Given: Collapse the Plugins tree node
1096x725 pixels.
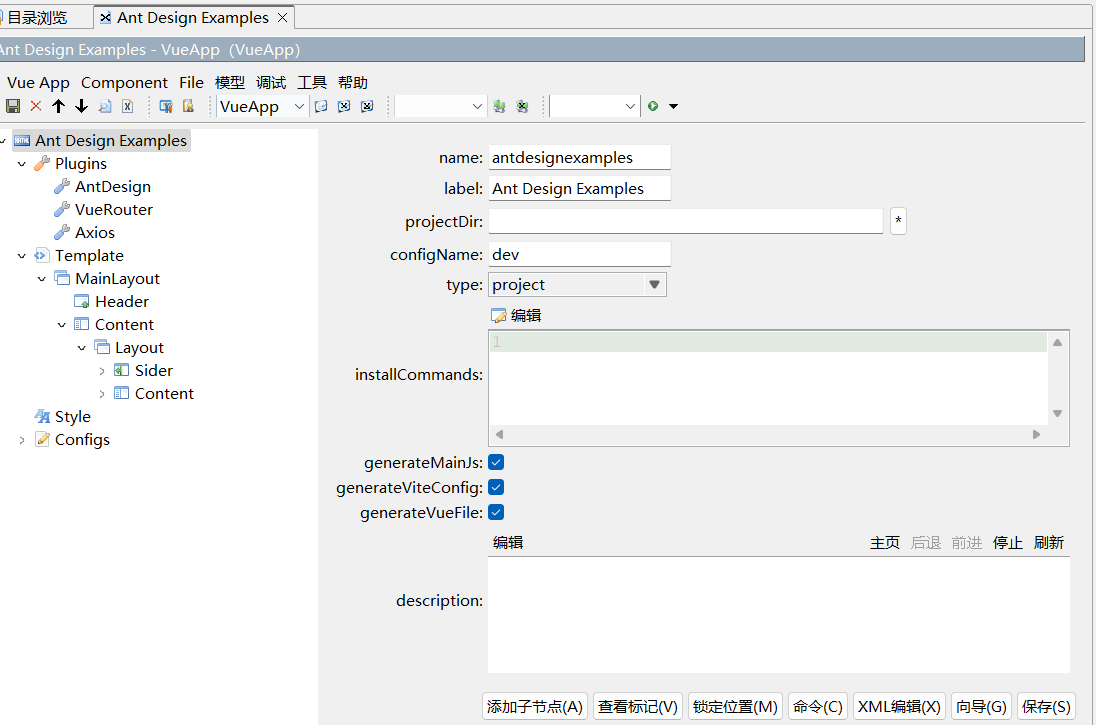Looking at the screenshot, I should [22, 164].
